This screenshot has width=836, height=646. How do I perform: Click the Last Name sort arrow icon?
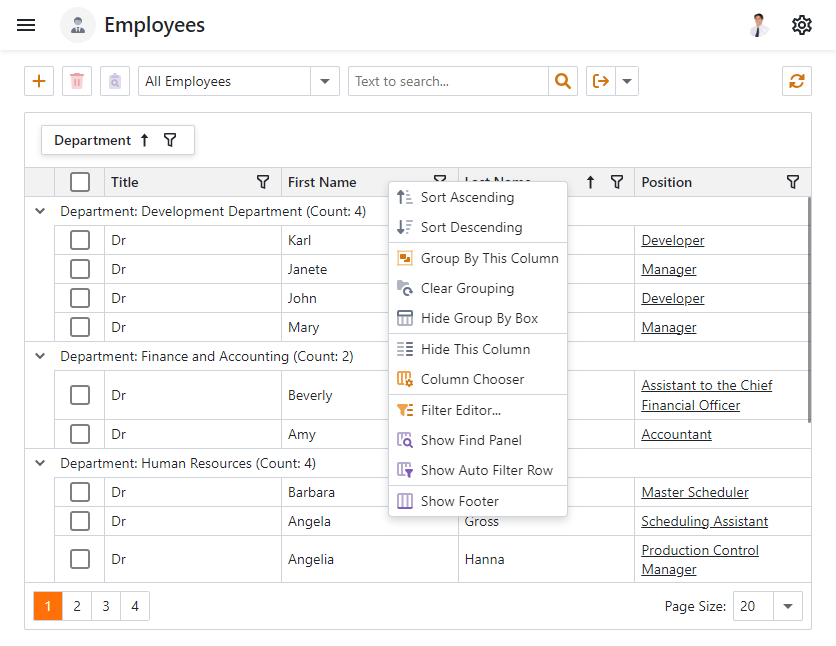click(x=590, y=182)
